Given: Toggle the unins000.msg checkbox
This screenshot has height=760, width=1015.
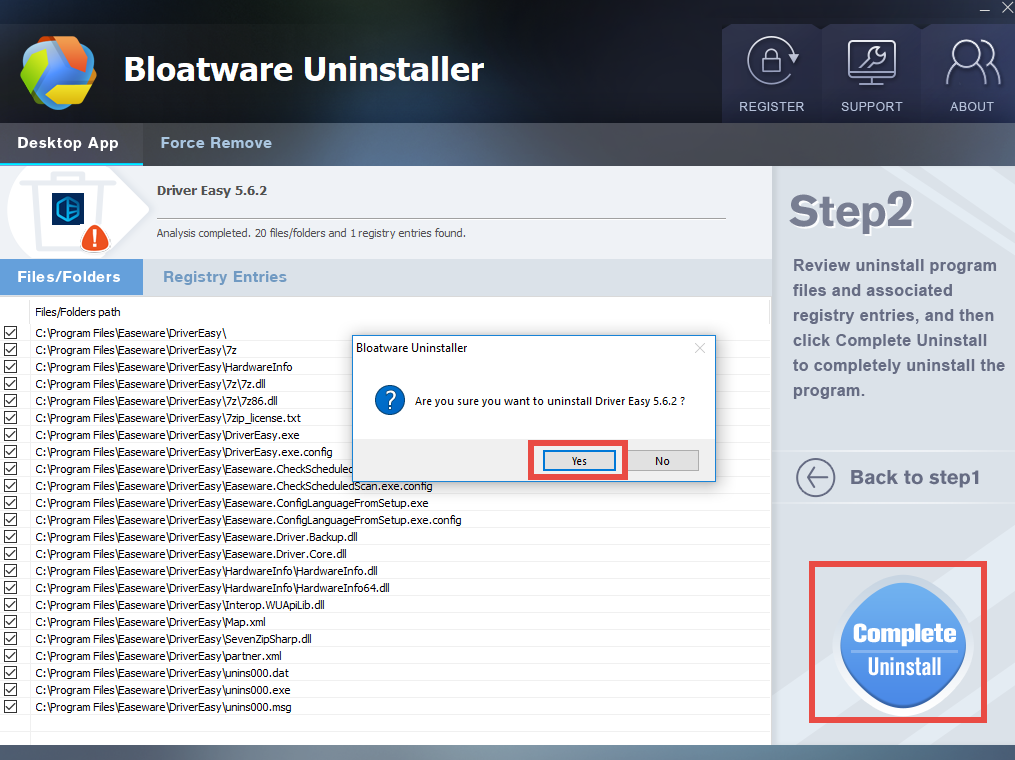Looking at the screenshot, I should [10, 707].
